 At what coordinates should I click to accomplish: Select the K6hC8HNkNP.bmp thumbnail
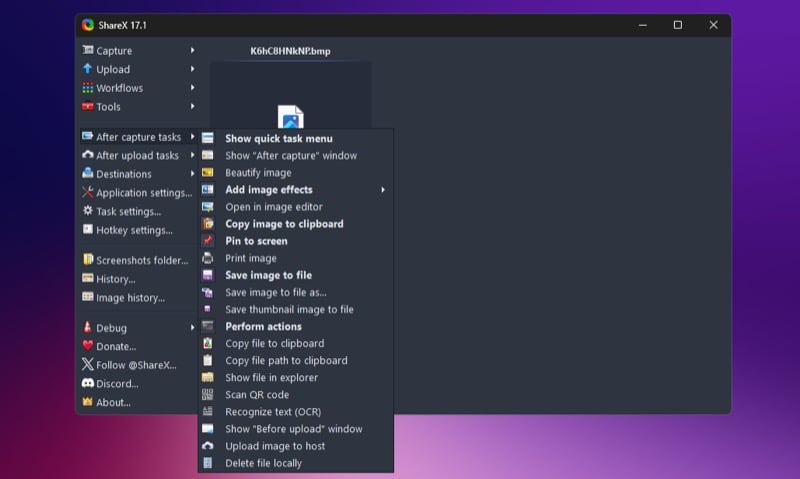pos(291,95)
